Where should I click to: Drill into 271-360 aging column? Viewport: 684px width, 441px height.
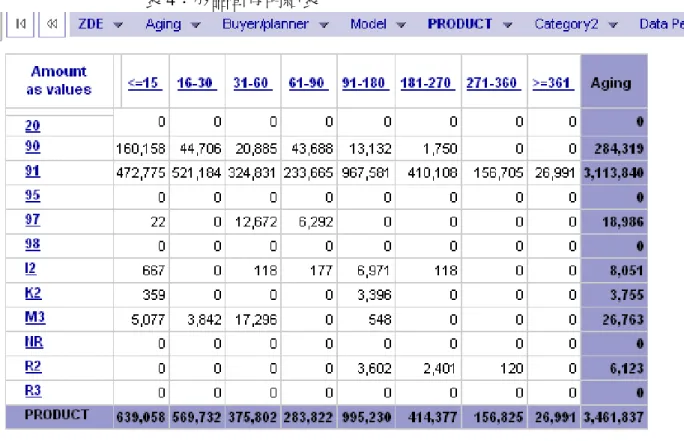493,83
